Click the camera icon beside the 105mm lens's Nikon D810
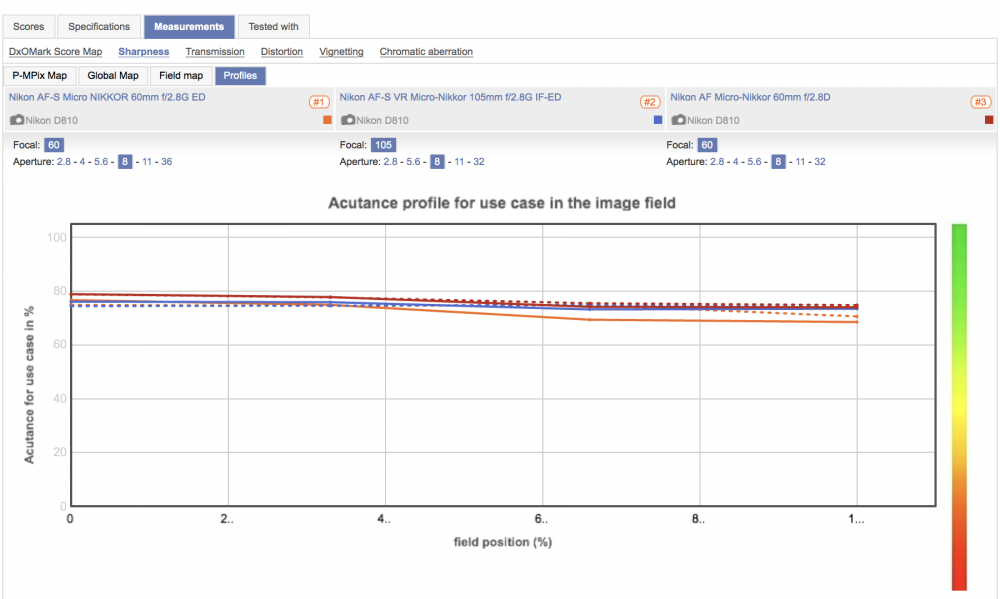1000x599 pixels. tap(348, 120)
